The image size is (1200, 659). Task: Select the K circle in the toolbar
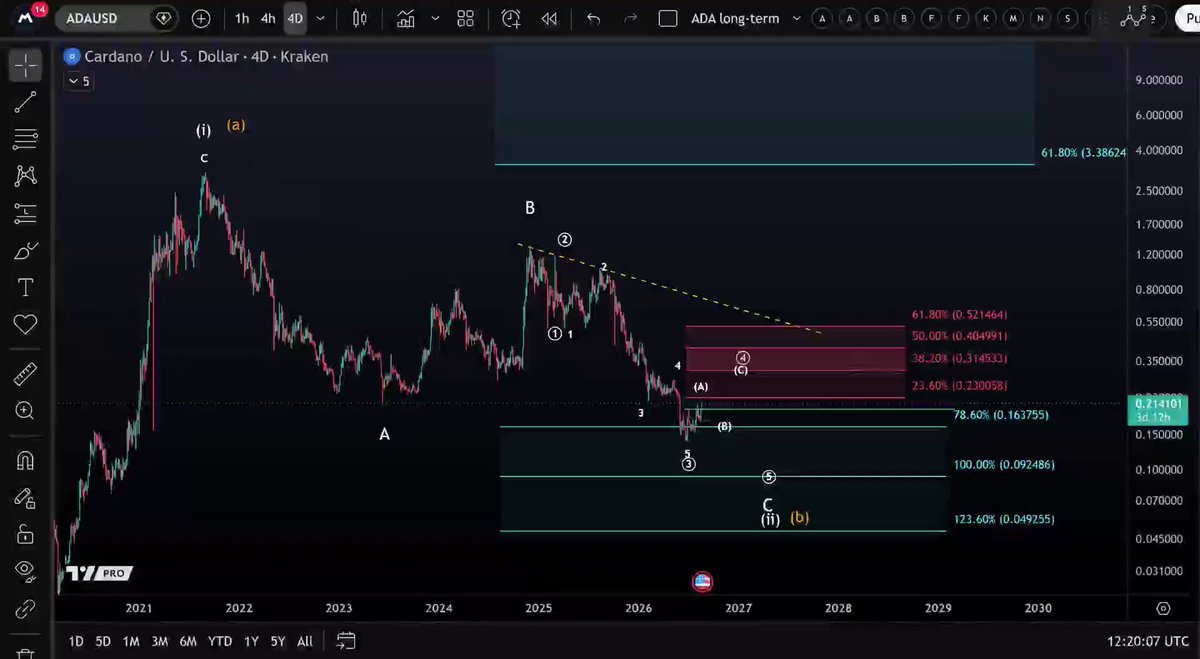pos(986,18)
